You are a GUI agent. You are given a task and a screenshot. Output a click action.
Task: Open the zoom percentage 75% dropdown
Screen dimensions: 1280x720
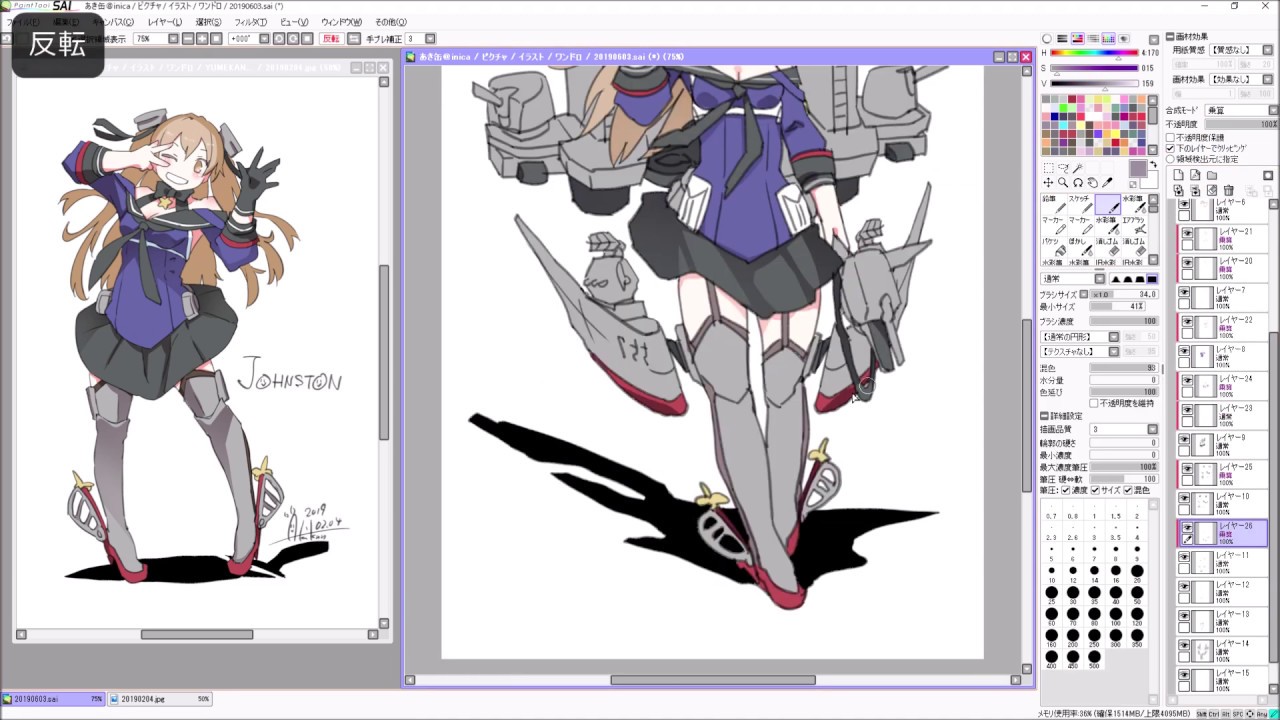173,39
